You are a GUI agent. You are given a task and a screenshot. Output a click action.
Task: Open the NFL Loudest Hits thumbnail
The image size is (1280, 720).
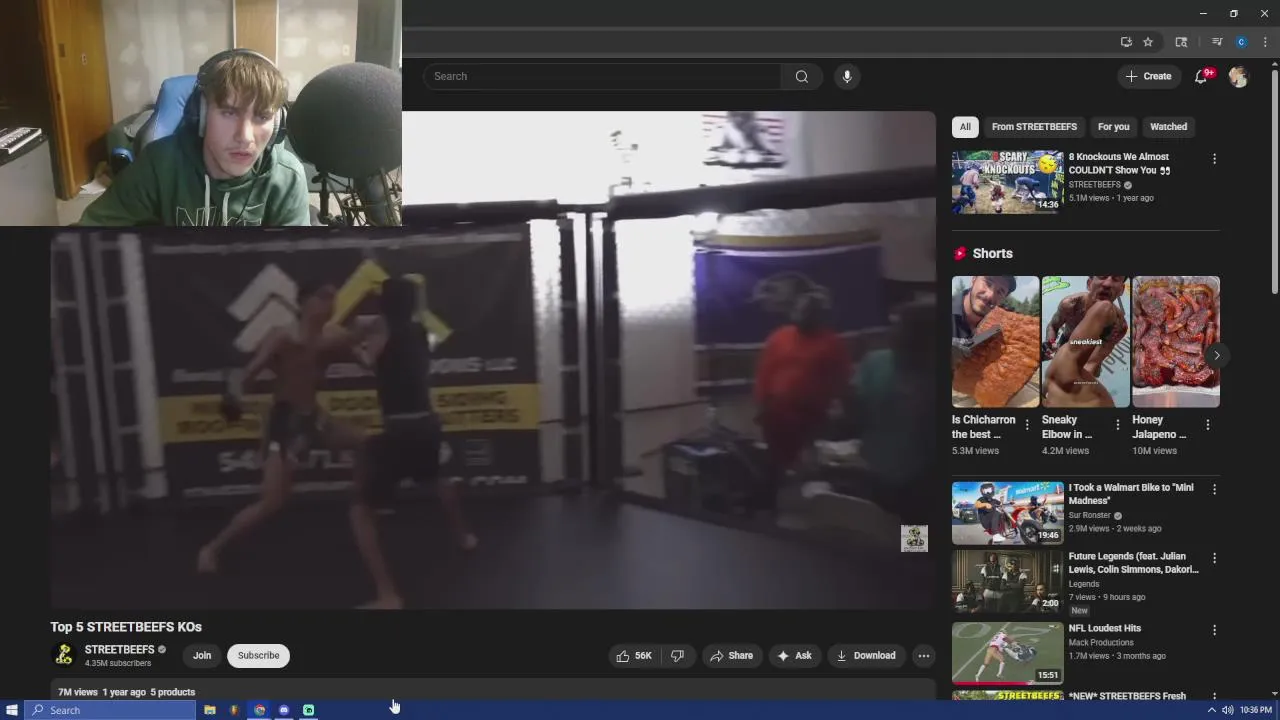point(1007,653)
